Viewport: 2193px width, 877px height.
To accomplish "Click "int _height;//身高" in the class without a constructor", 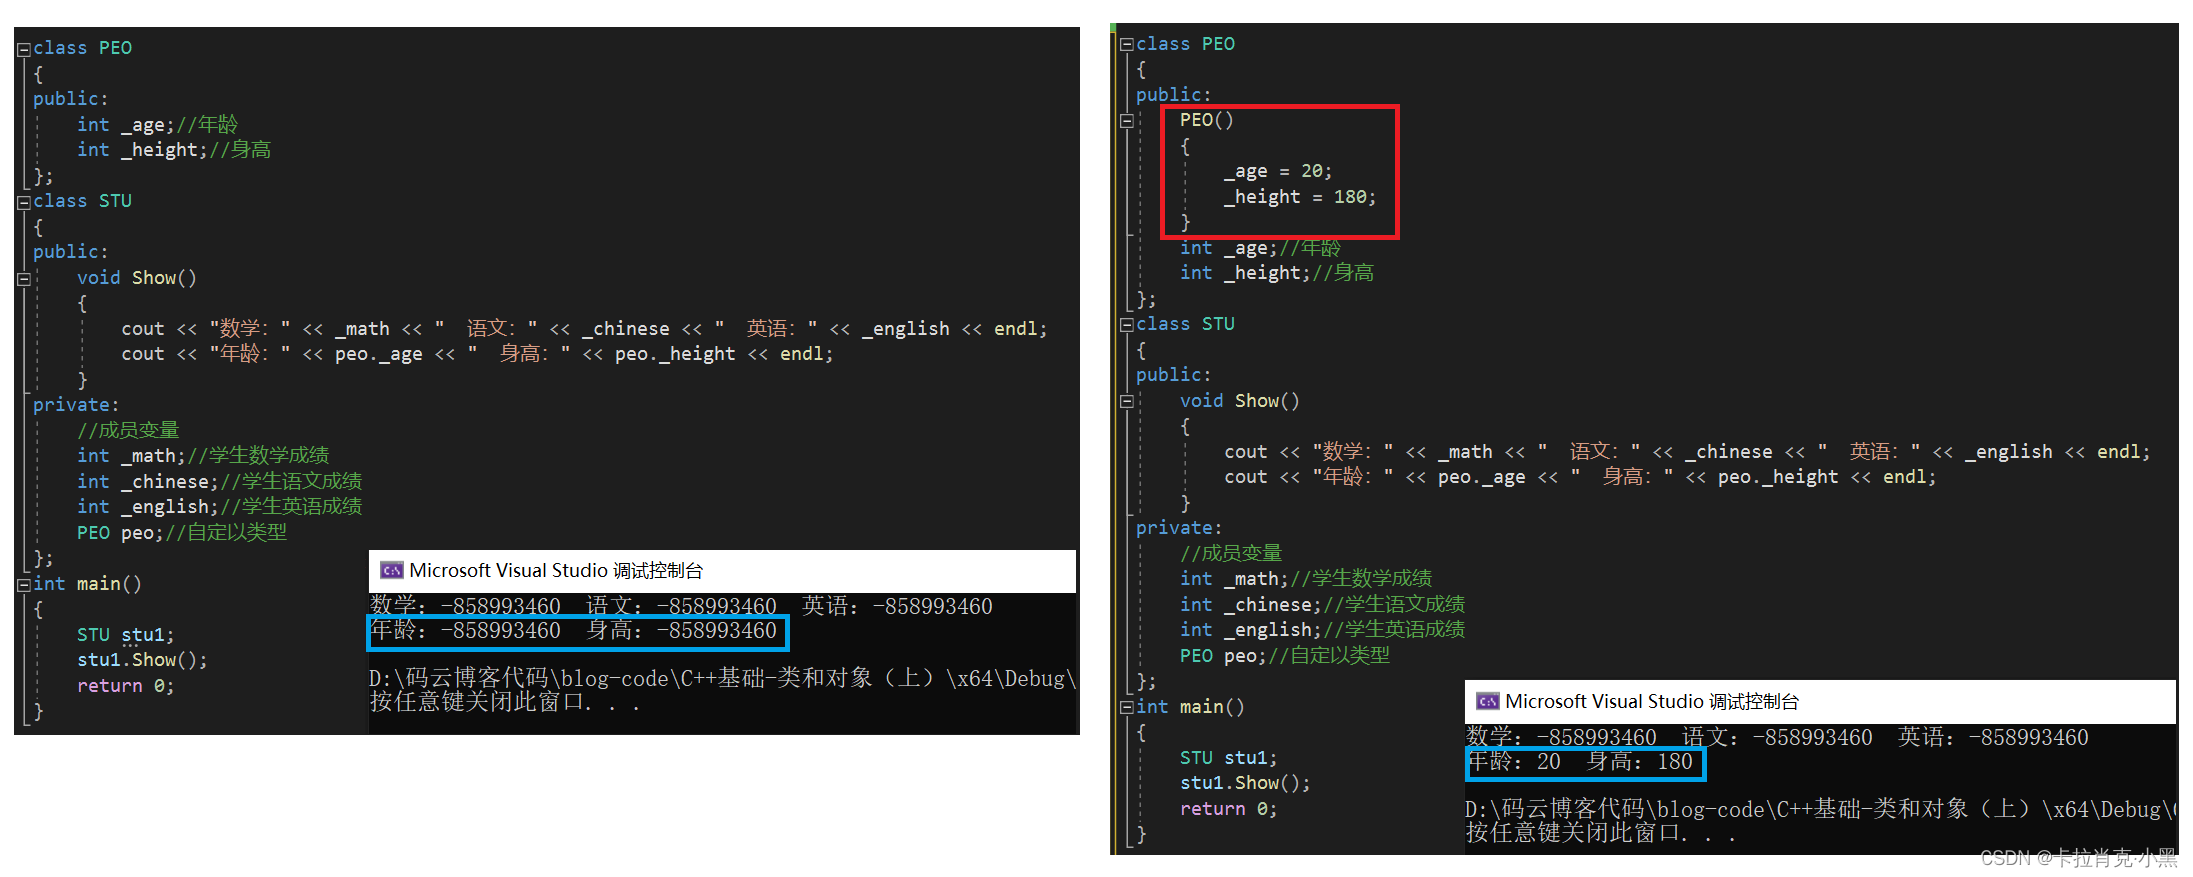I will (x=174, y=150).
